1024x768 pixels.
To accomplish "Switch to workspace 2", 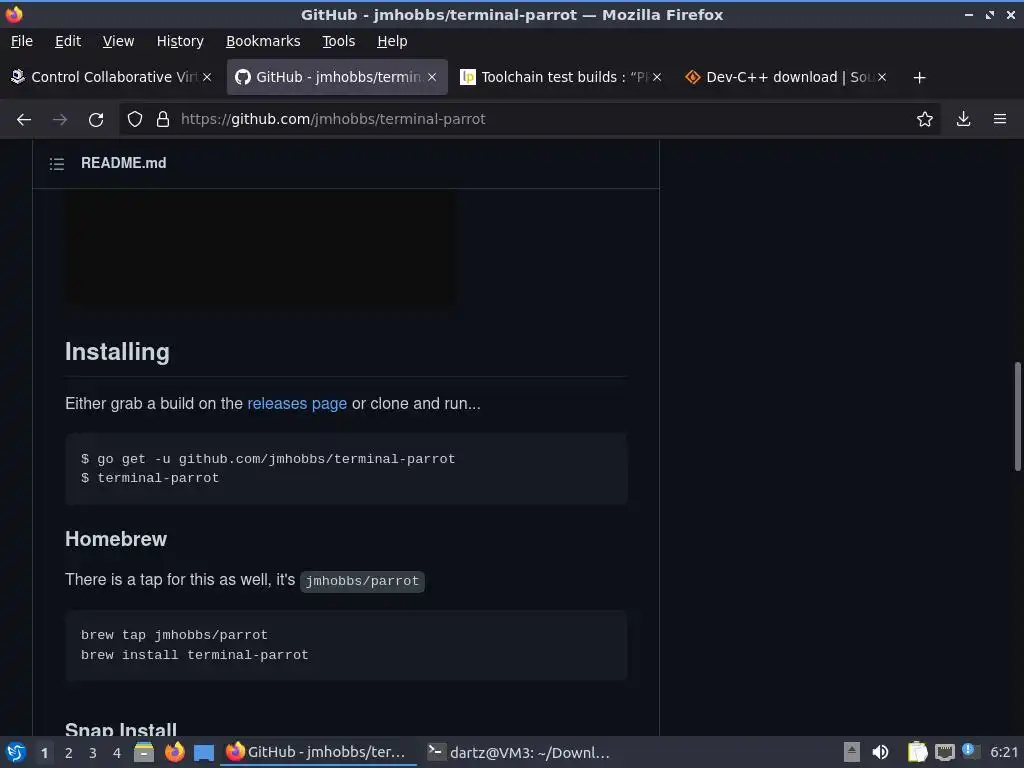I will pyautogui.click(x=69, y=753).
